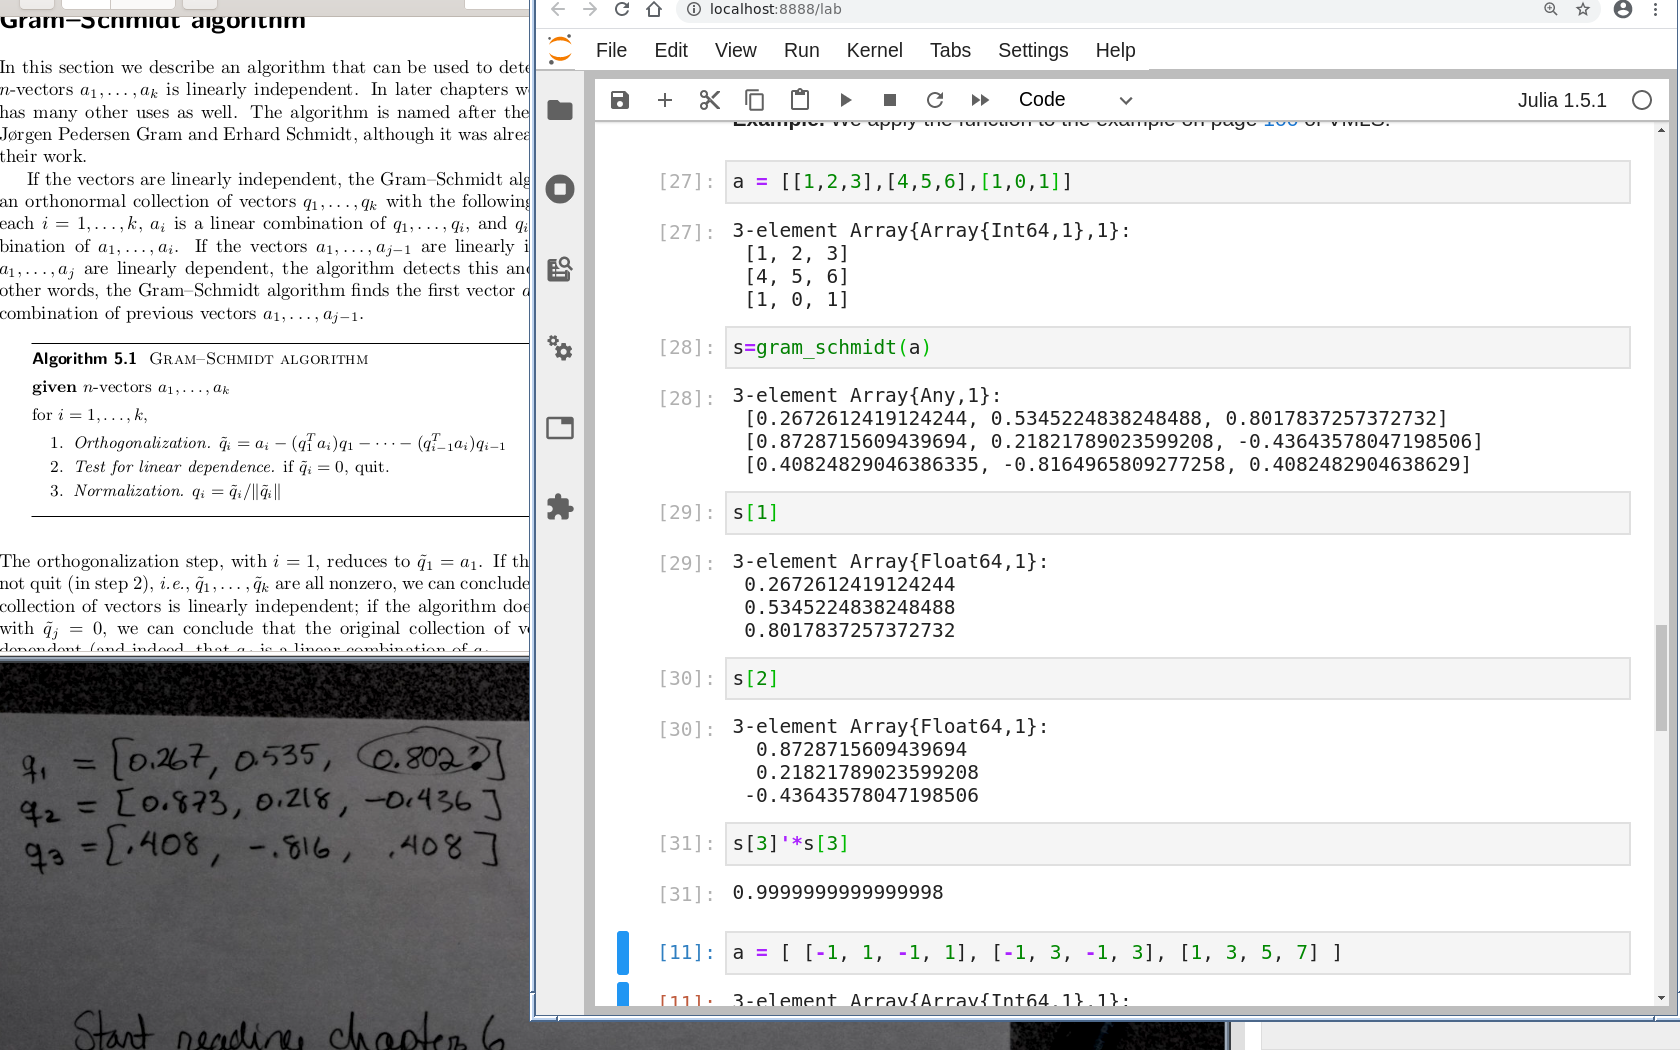The image size is (1680, 1050).
Task: Bookmark the page with the star icon
Action: click(1583, 10)
